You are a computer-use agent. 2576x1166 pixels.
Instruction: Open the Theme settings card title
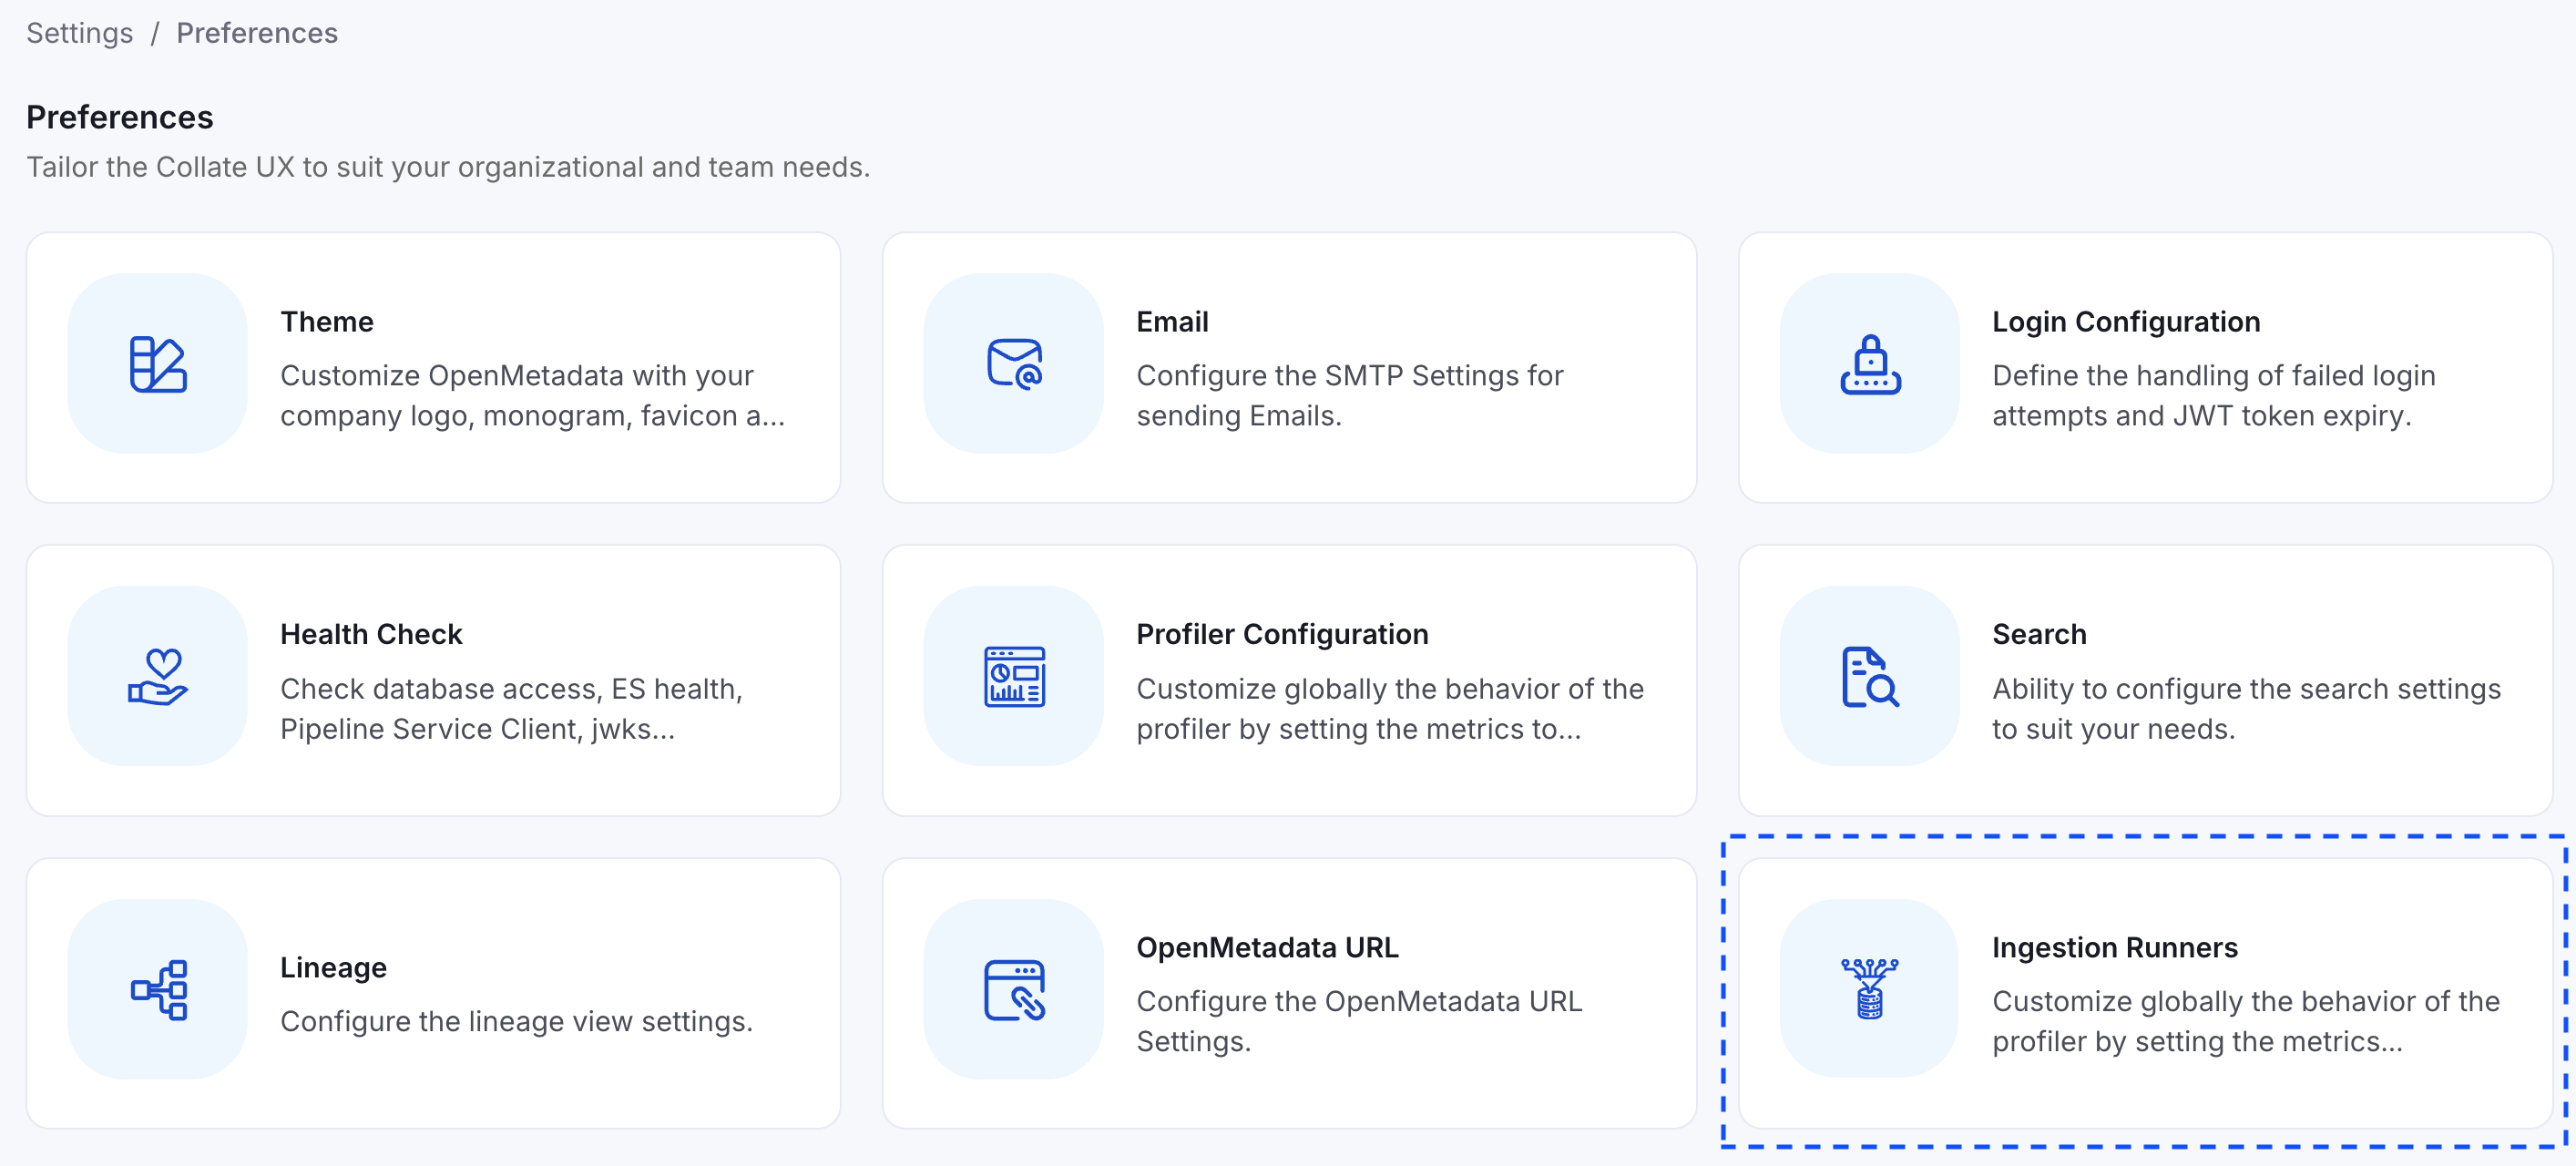click(x=327, y=322)
